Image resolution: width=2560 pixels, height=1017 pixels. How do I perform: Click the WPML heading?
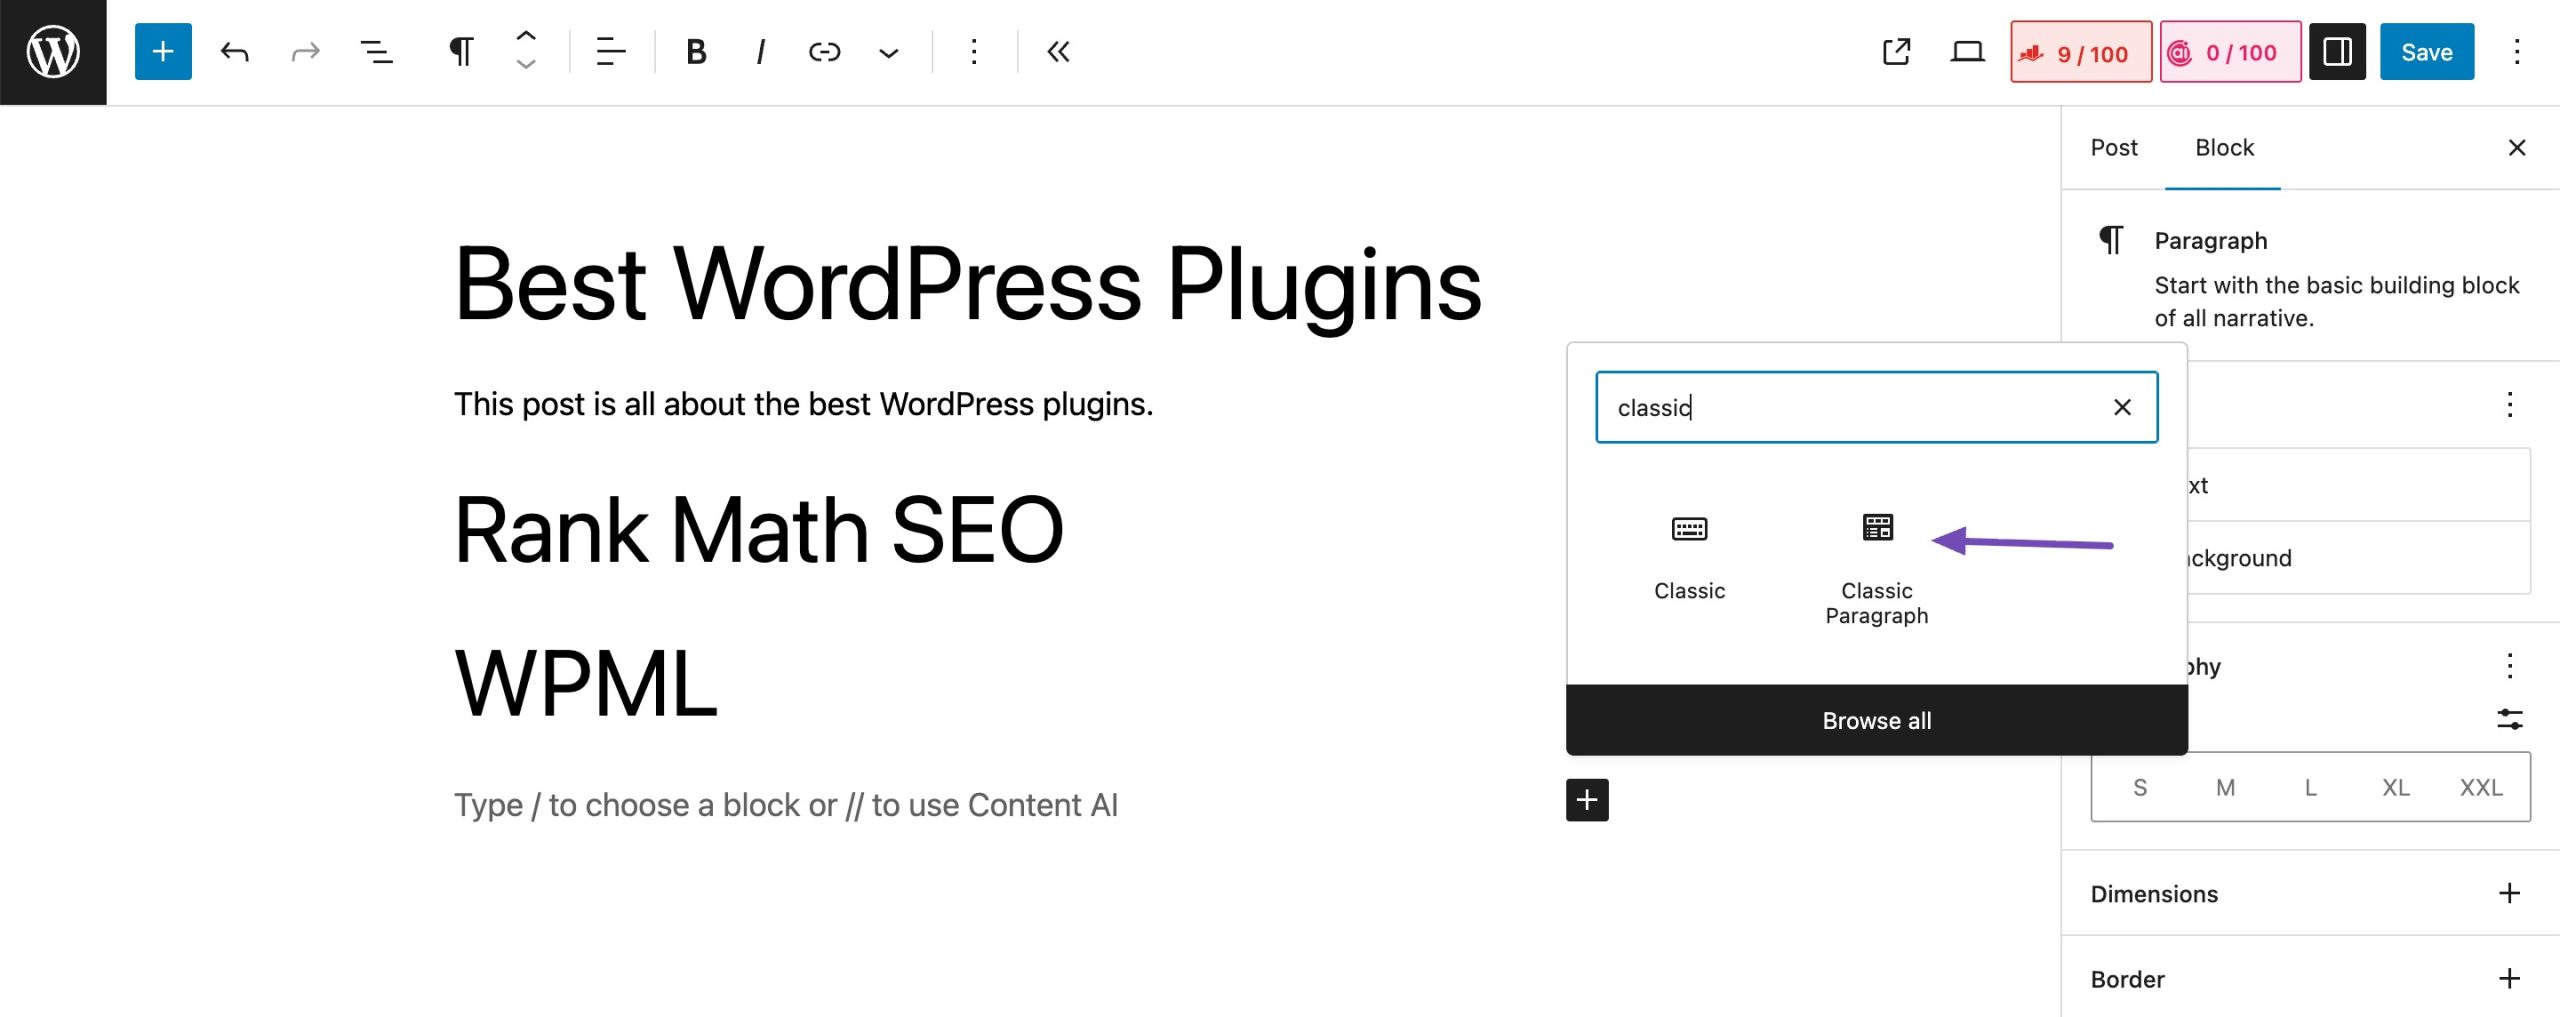point(586,684)
